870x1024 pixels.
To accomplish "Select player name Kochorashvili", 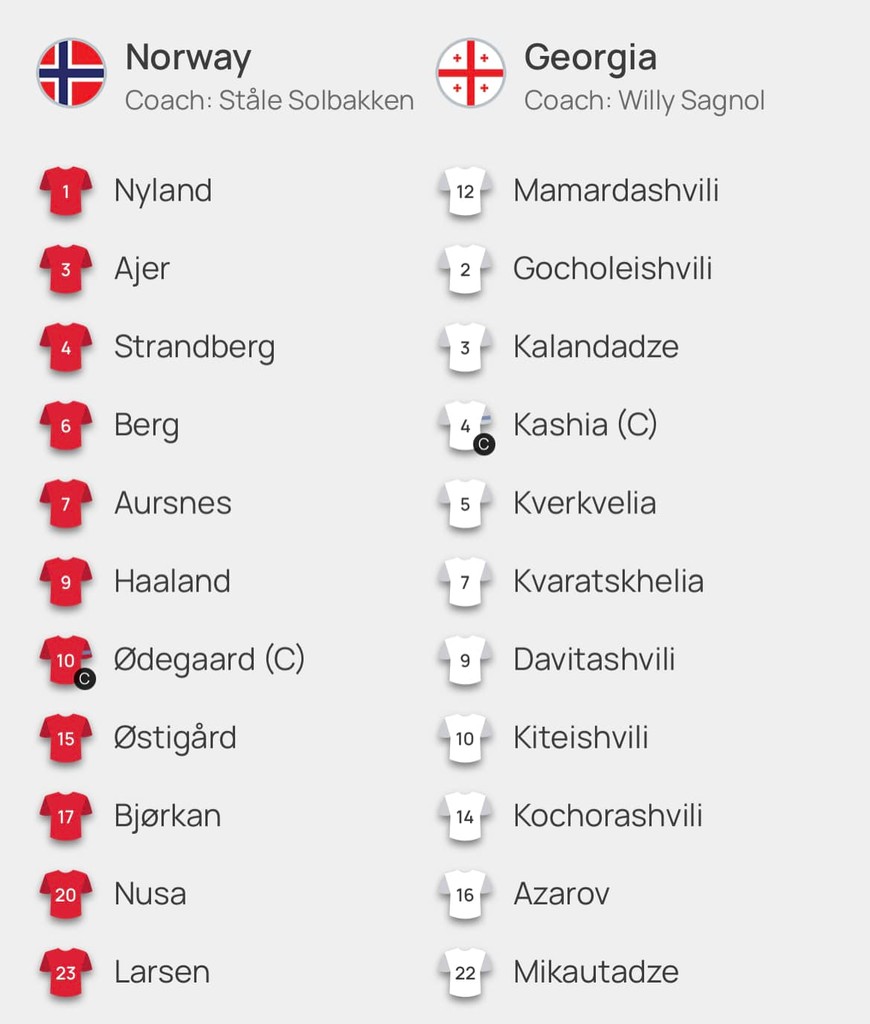I will pos(608,816).
